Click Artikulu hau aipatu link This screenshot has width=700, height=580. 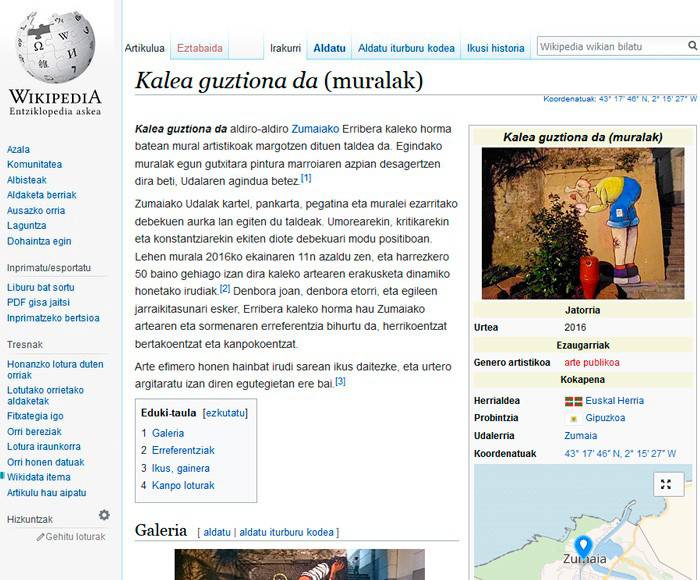[x=46, y=493]
